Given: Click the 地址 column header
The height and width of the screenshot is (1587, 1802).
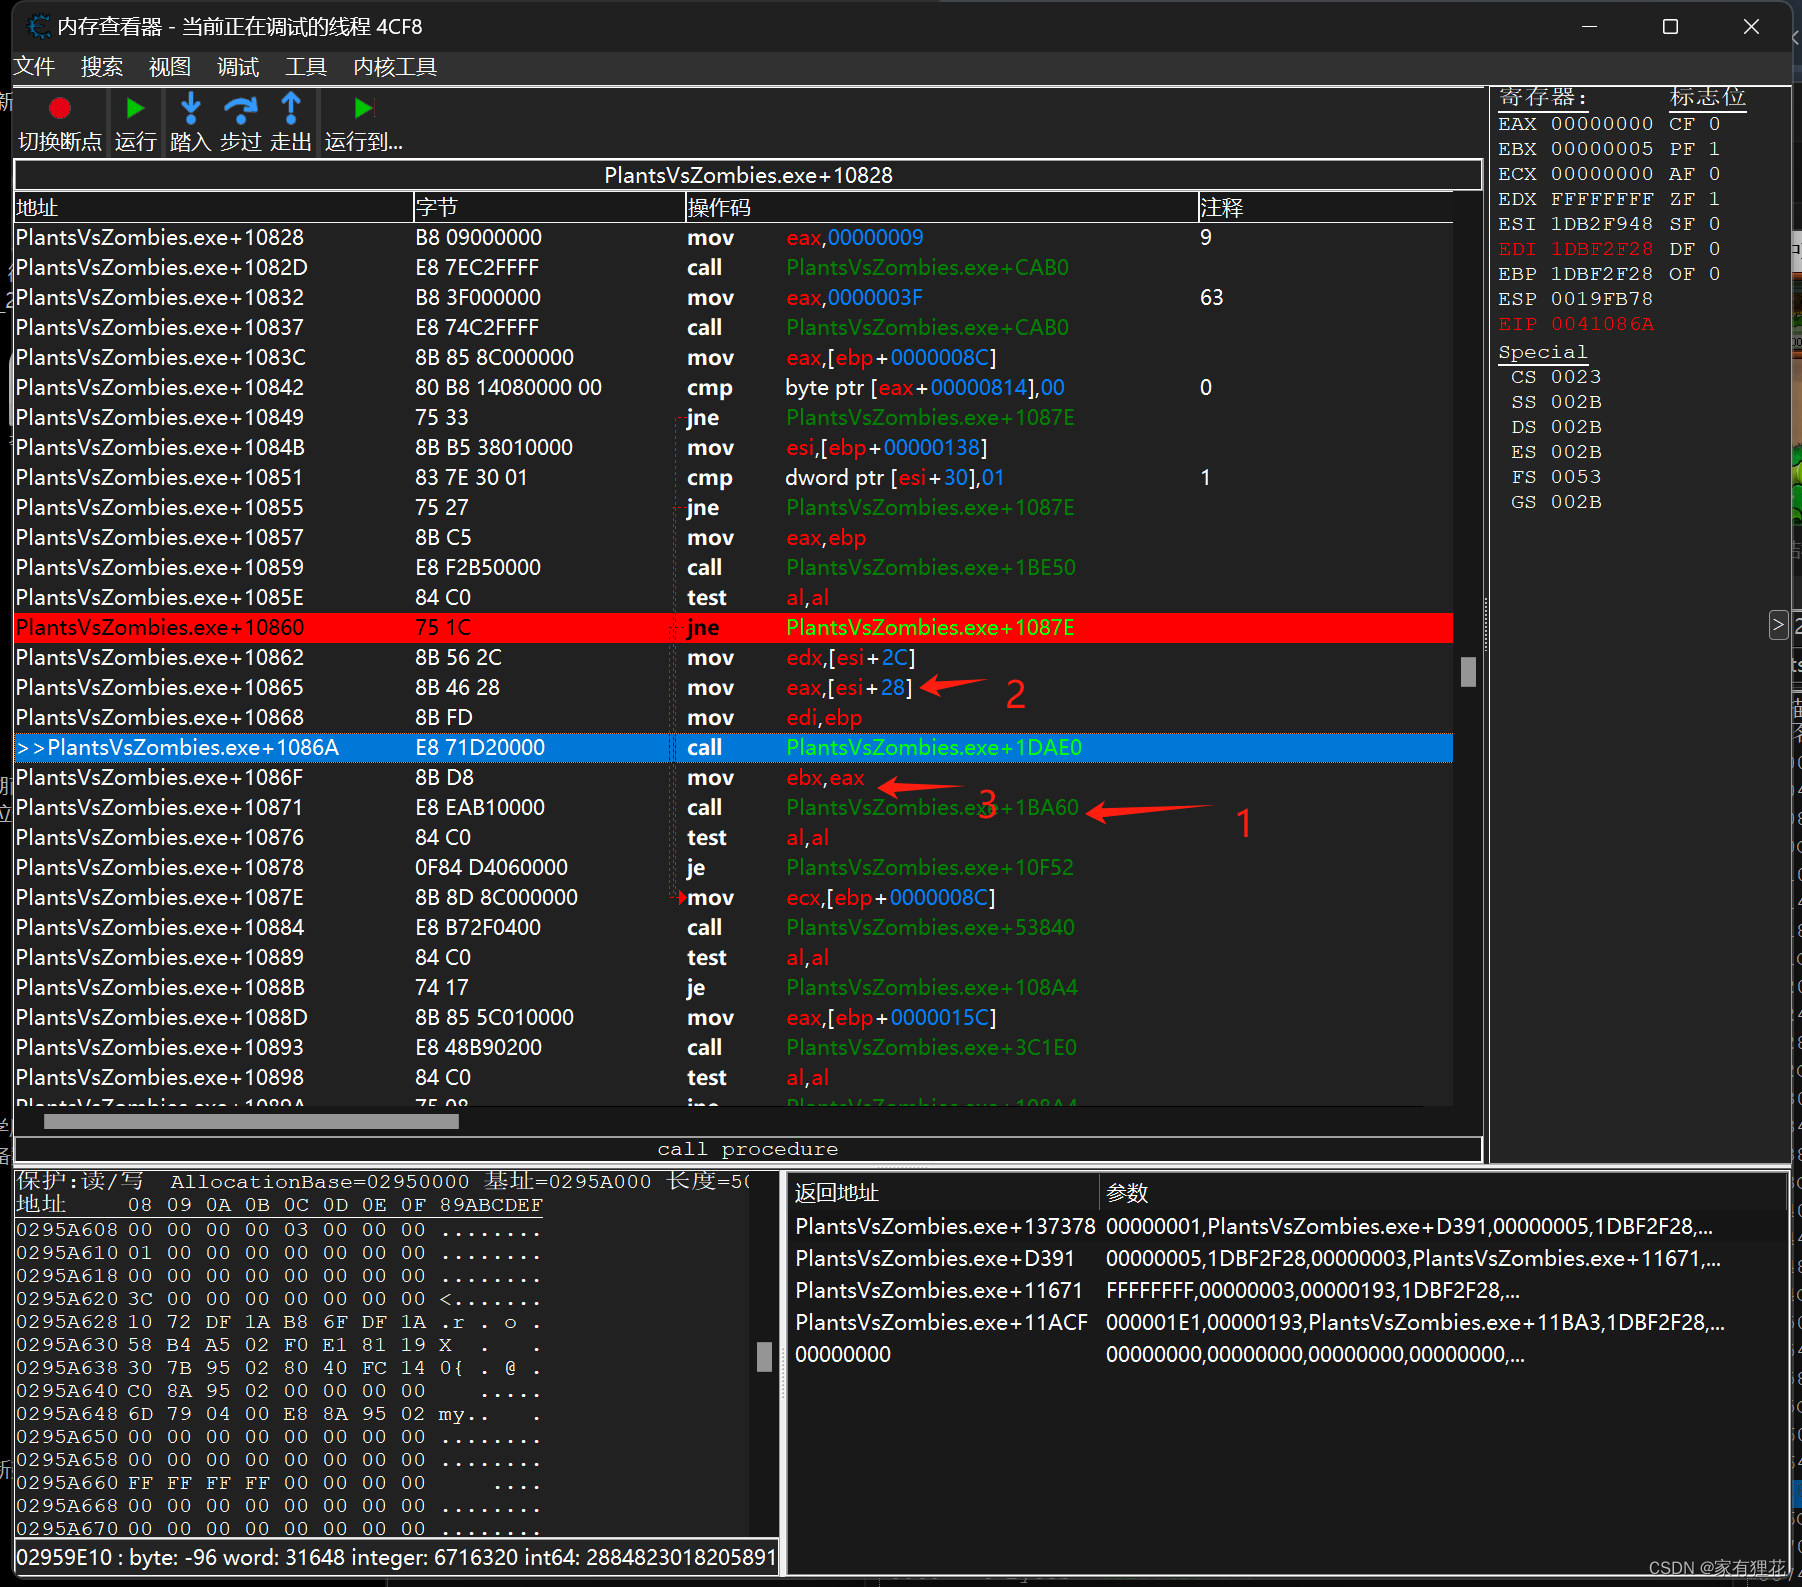Looking at the screenshot, I should click(x=213, y=207).
